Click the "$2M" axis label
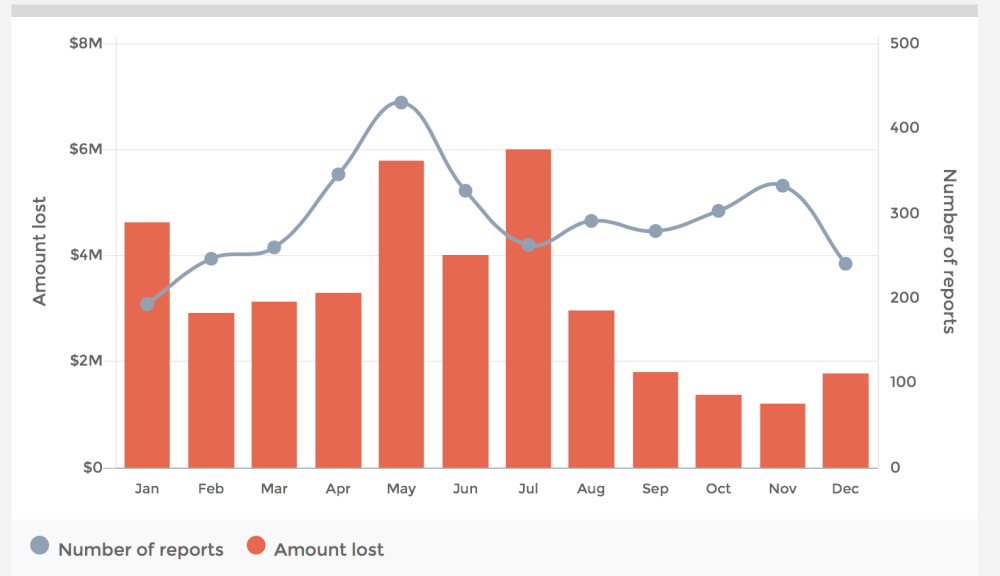The width and height of the screenshot is (1000, 576). (86, 361)
